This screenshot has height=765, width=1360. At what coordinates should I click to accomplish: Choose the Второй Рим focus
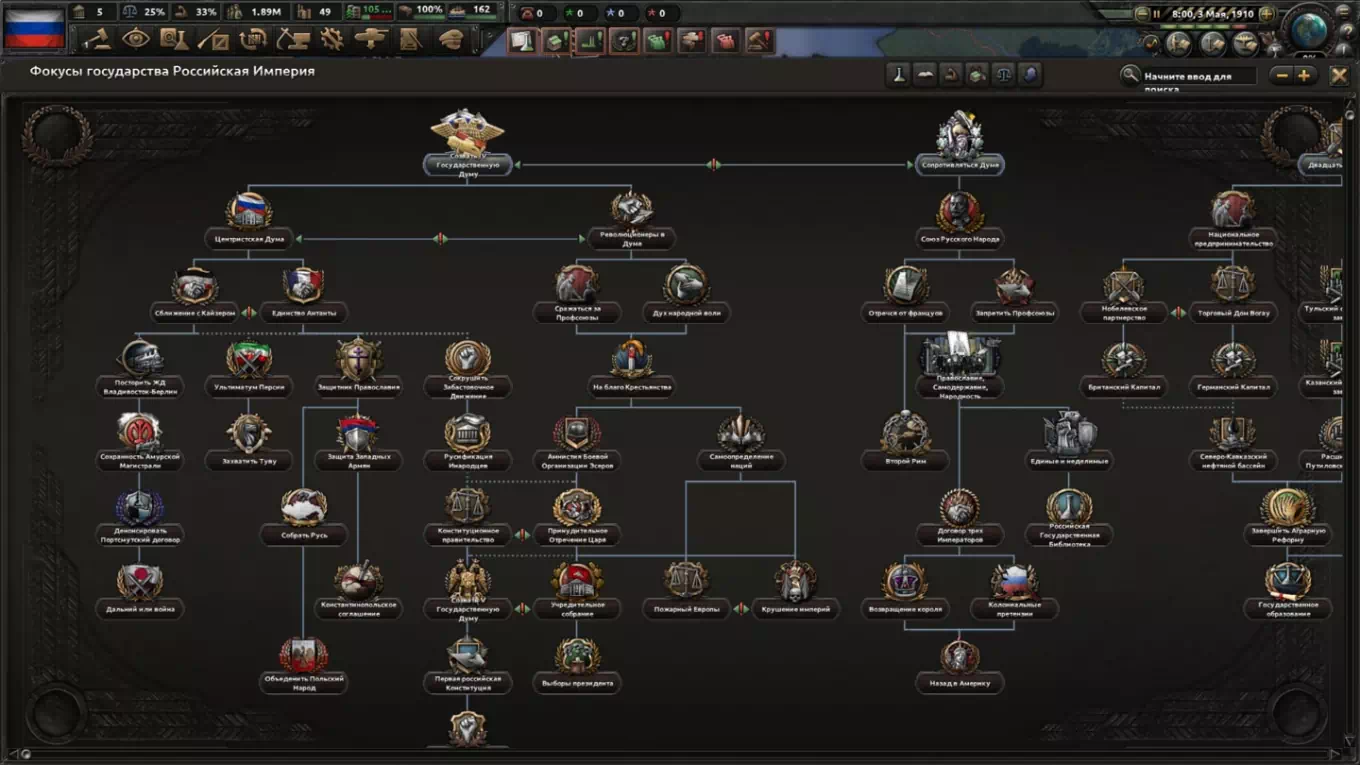[x=905, y=461]
